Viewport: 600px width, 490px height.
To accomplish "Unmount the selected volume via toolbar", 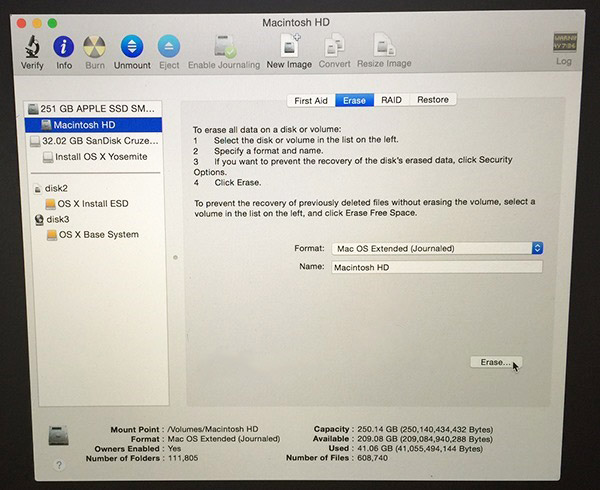I will point(132,46).
